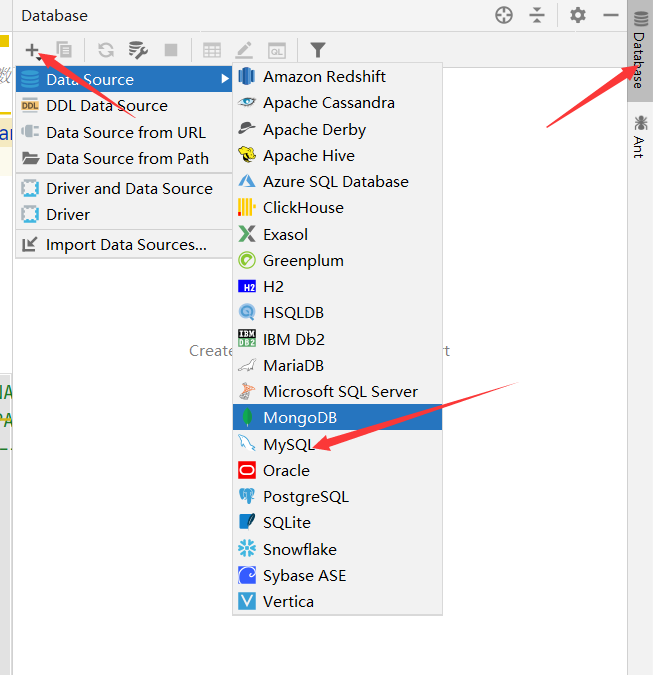
Task: Select Apache Cassandra data source
Action: click(337, 103)
